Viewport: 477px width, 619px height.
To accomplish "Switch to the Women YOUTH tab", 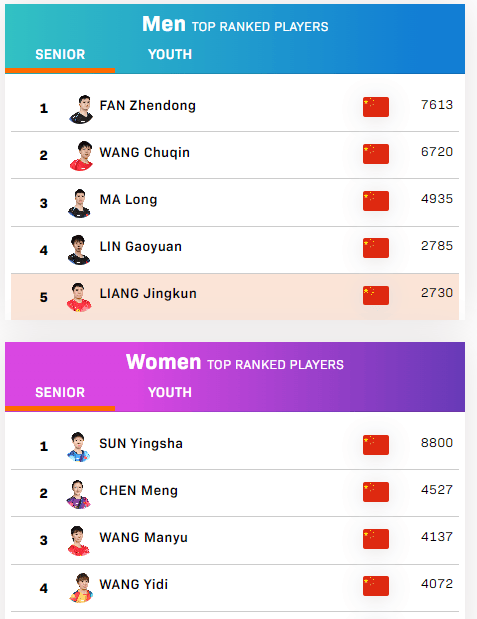I will coord(170,392).
